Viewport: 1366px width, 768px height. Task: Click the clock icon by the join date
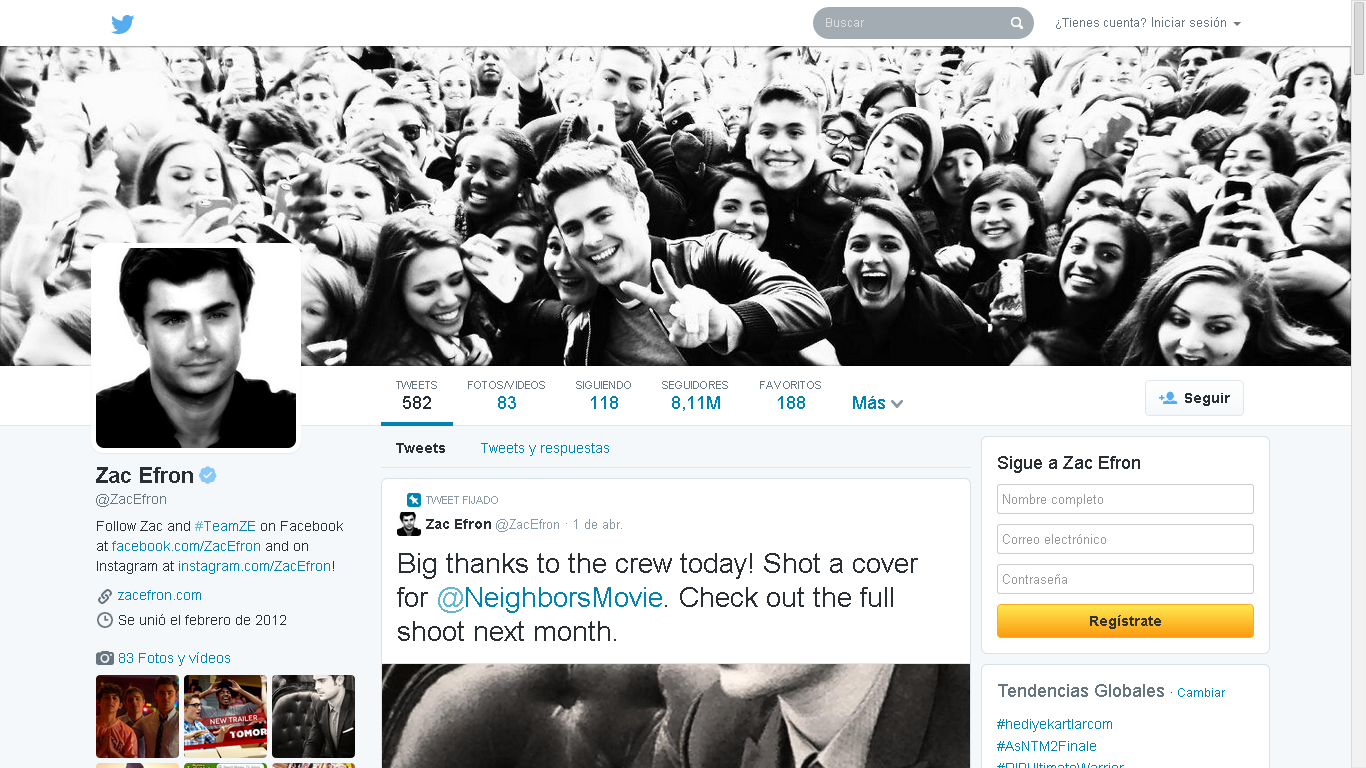point(105,620)
